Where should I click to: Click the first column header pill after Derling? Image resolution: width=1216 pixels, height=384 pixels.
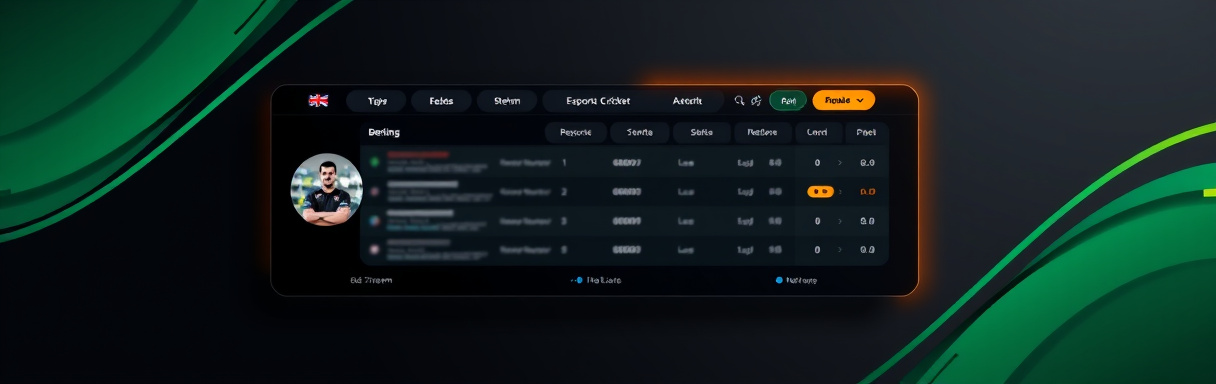tap(576, 132)
